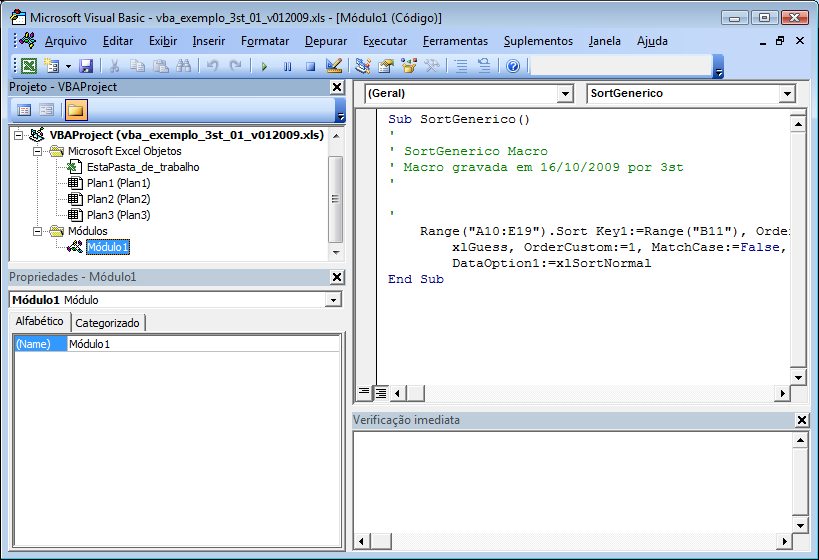This screenshot has width=819, height=560.
Task: Open toolbar options arrow on Standard toolbar
Action: [719, 67]
